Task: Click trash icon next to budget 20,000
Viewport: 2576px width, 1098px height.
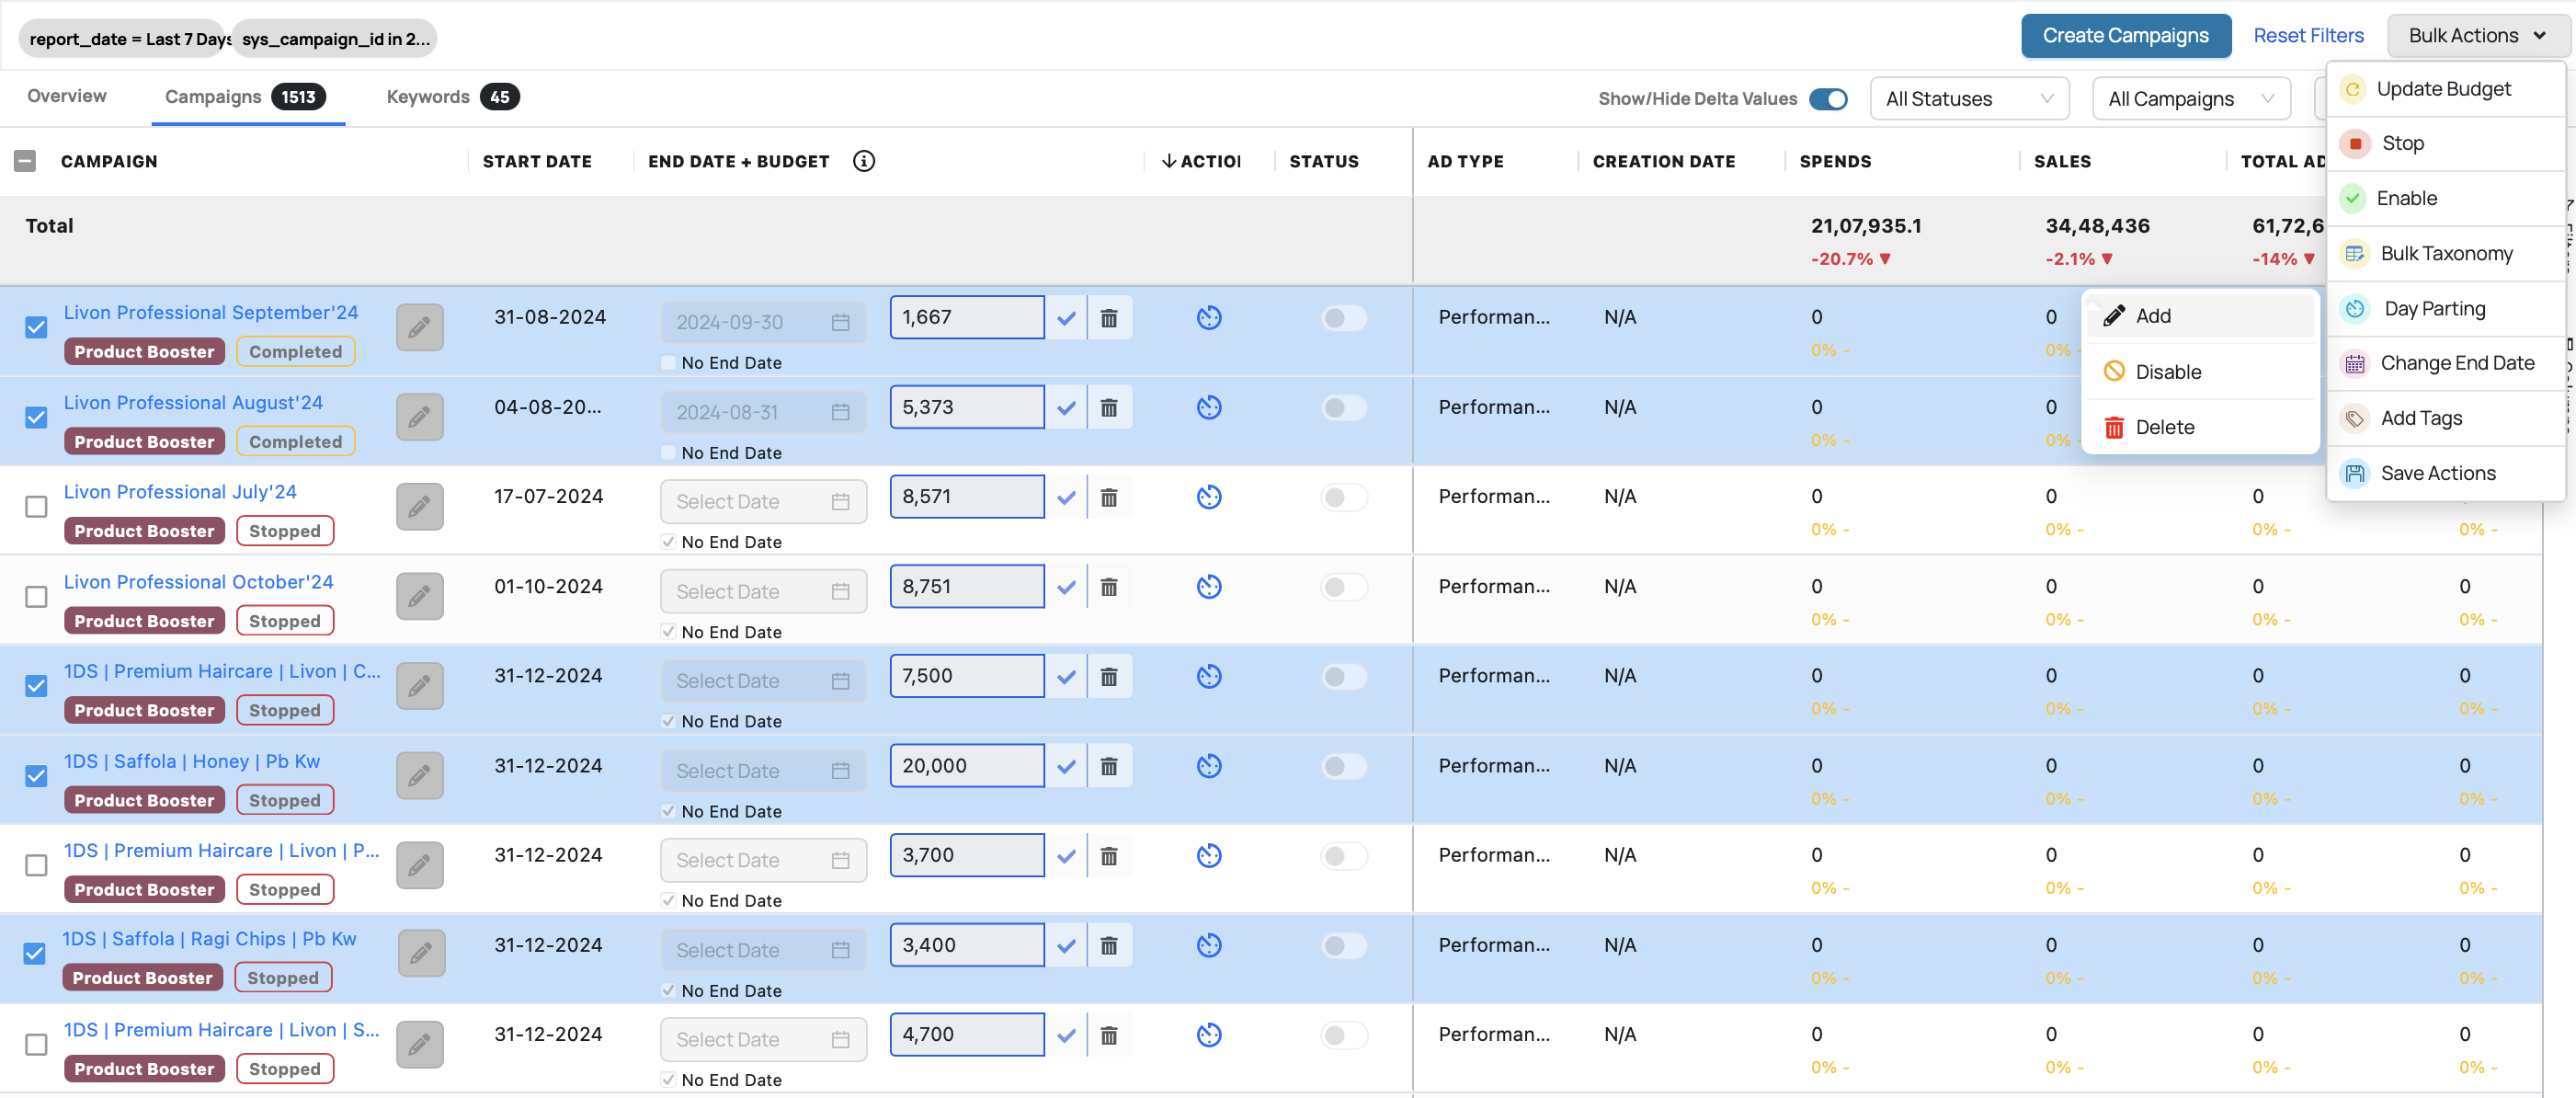Action: pyautogui.click(x=1109, y=766)
